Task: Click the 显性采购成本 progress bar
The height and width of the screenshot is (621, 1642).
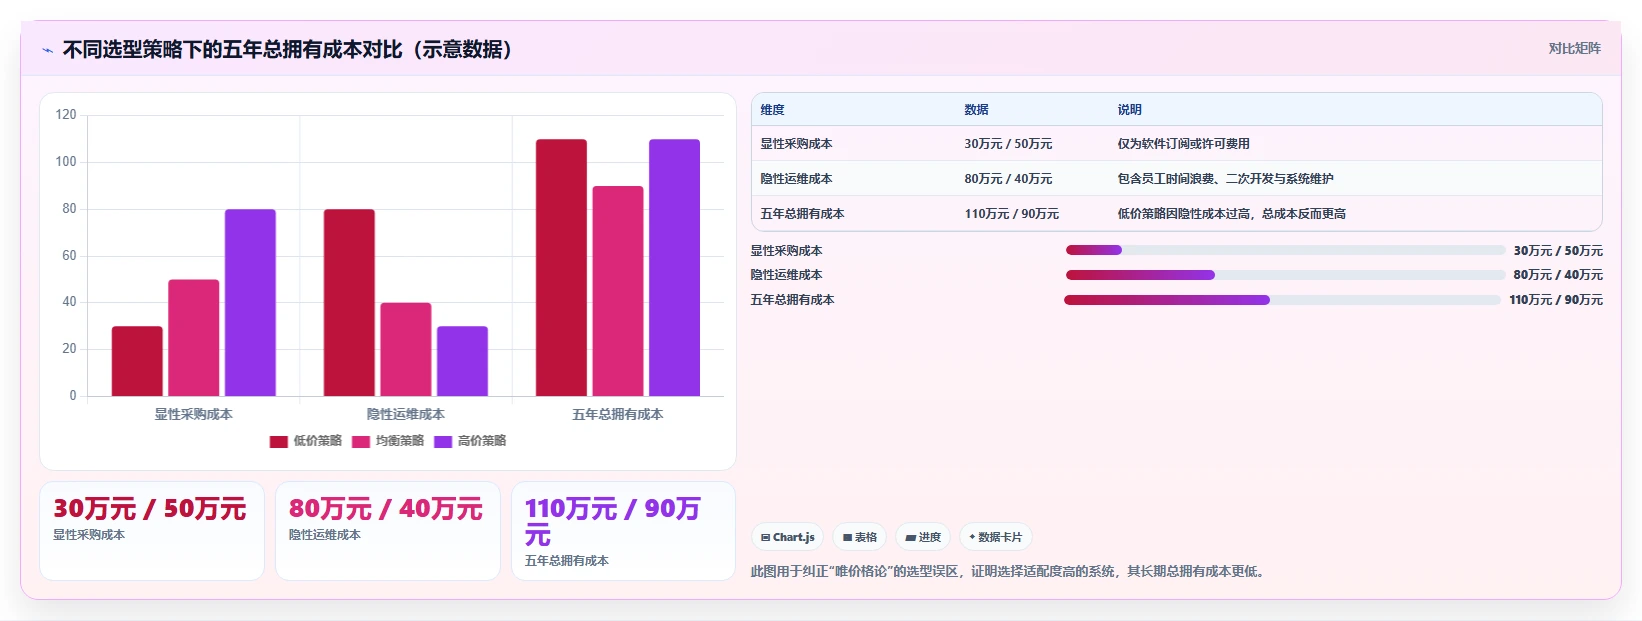Action: coord(1285,250)
